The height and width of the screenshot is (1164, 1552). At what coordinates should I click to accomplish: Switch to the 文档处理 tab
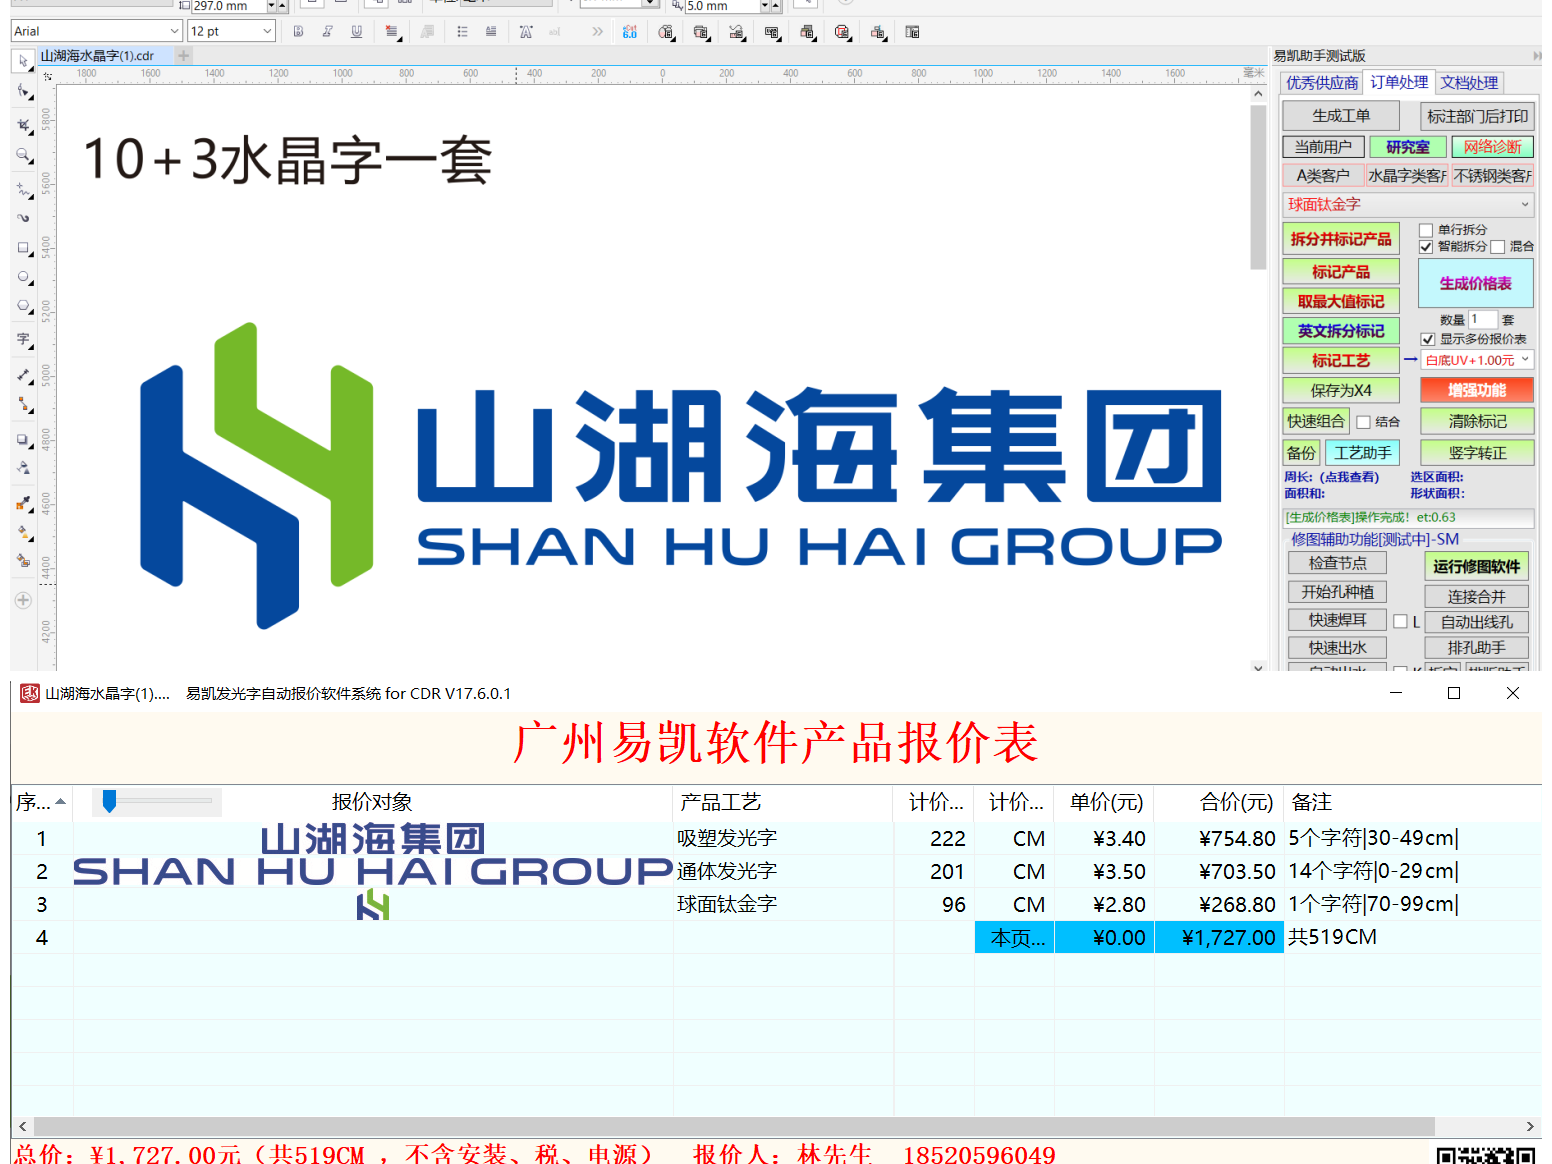[1469, 83]
